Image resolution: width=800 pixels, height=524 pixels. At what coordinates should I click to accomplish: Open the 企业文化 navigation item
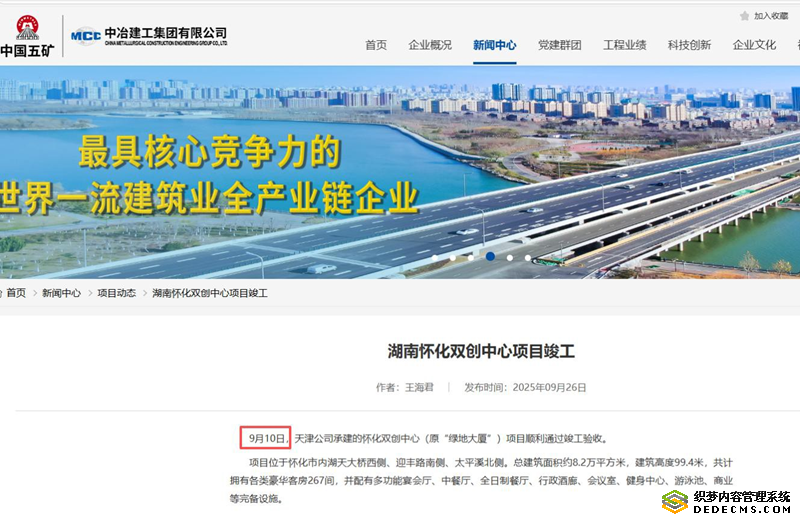754,45
